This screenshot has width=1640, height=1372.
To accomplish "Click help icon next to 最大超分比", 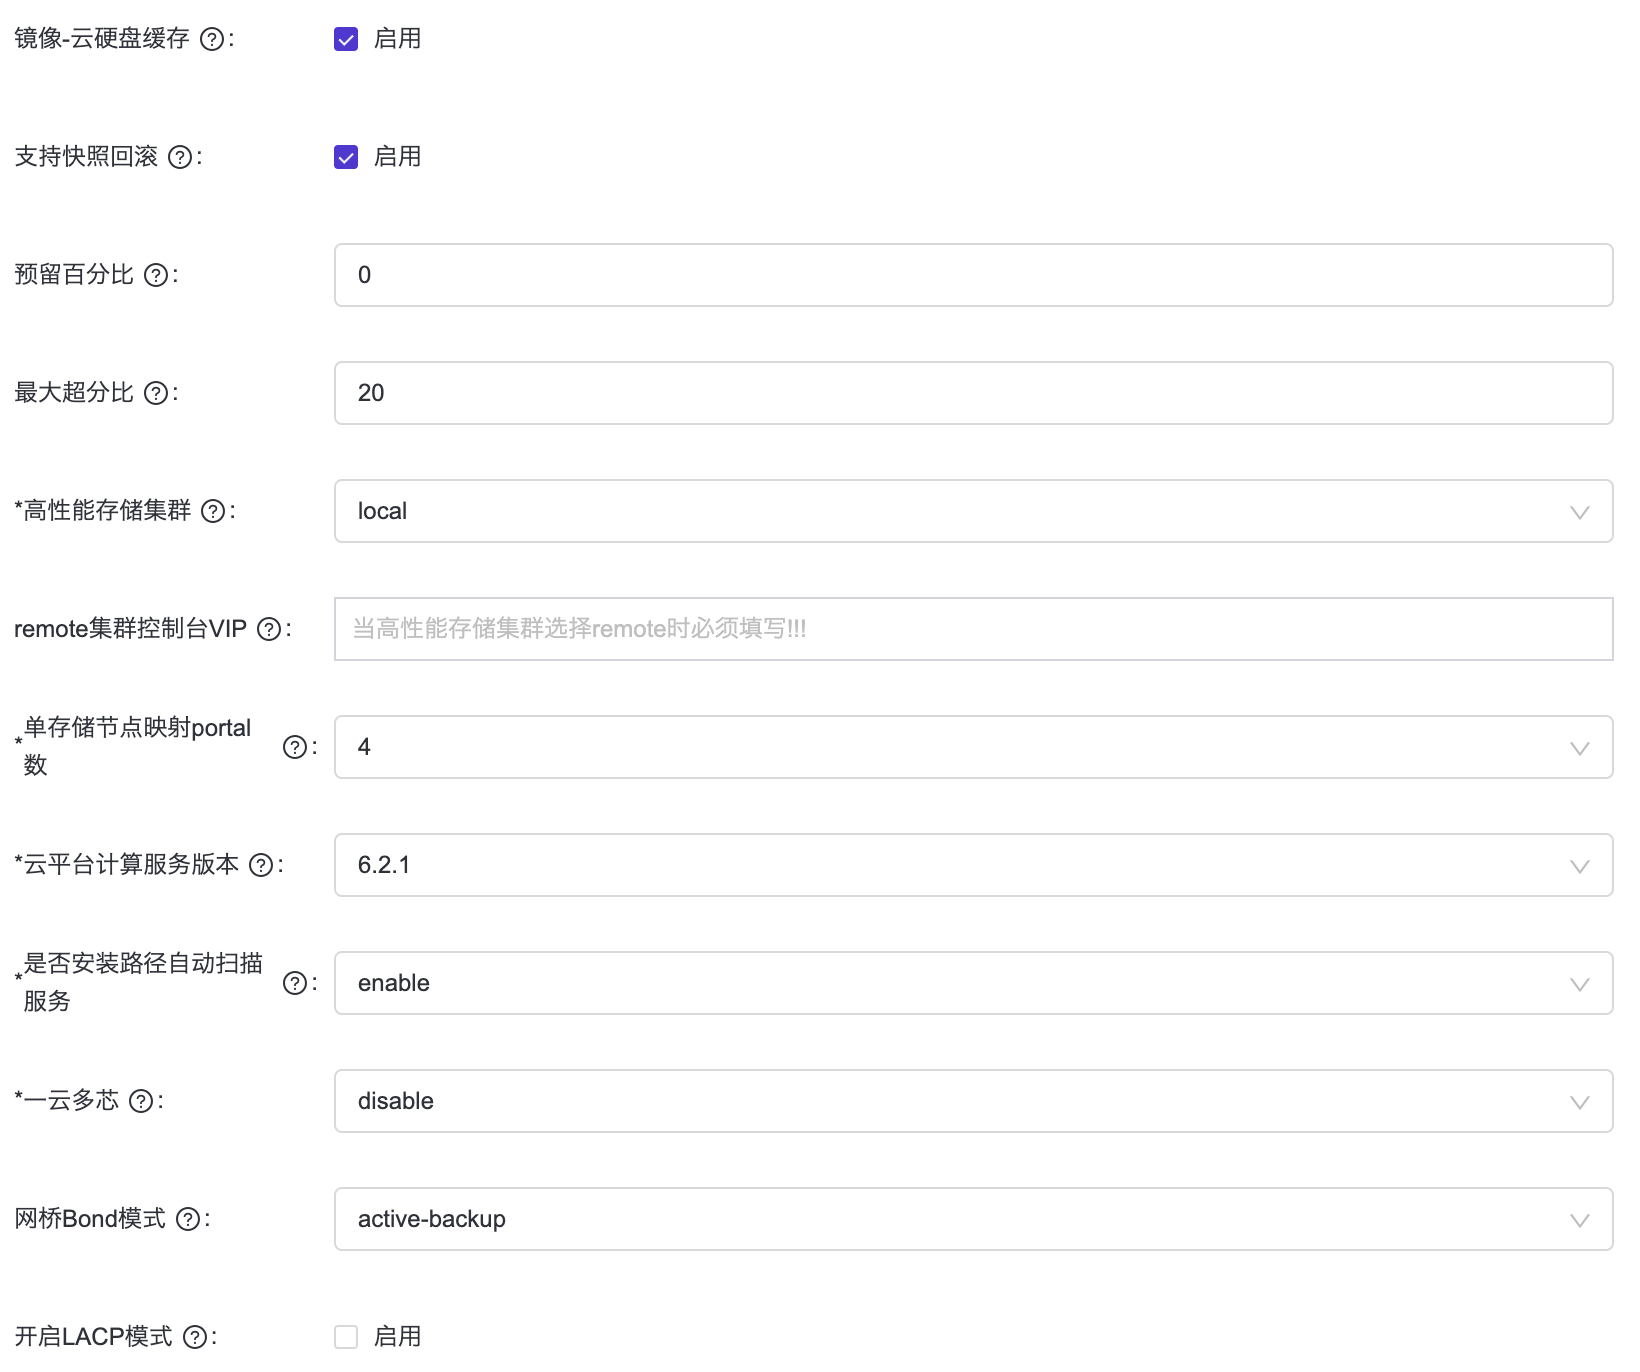I will point(156,393).
